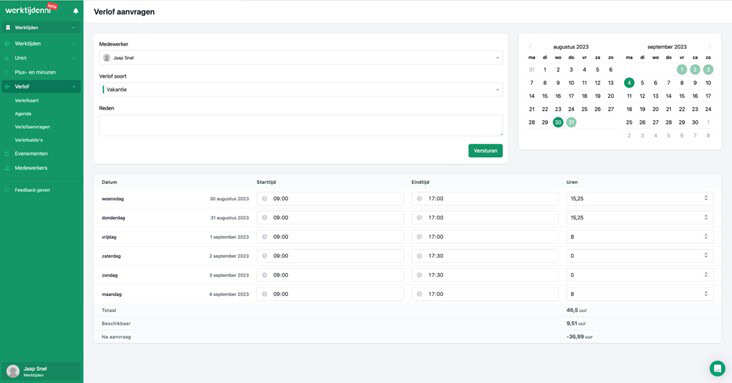Click the clock icon in zaterdag end time

pos(419,256)
